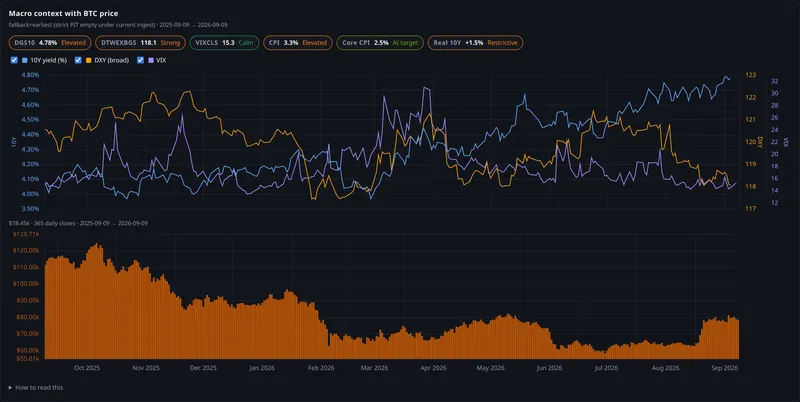Click the $78.45k 365 daily closes caption
Viewport: 800px width, 402px height.
point(78,223)
